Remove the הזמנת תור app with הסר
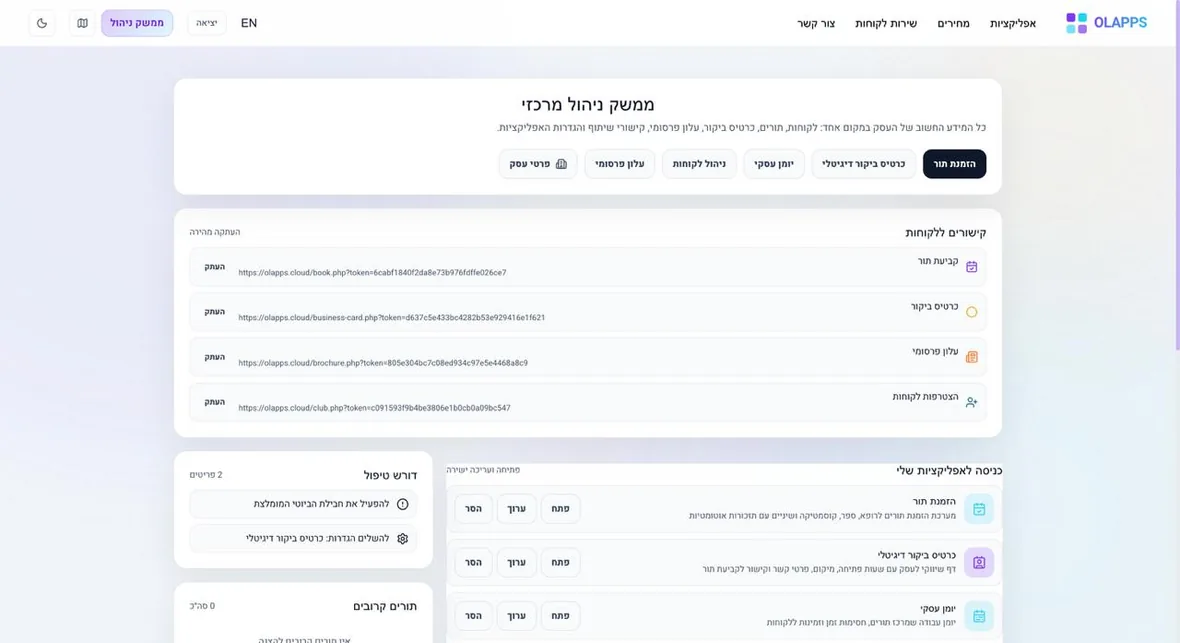The width and height of the screenshot is (1180, 643). (x=473, y=509)
